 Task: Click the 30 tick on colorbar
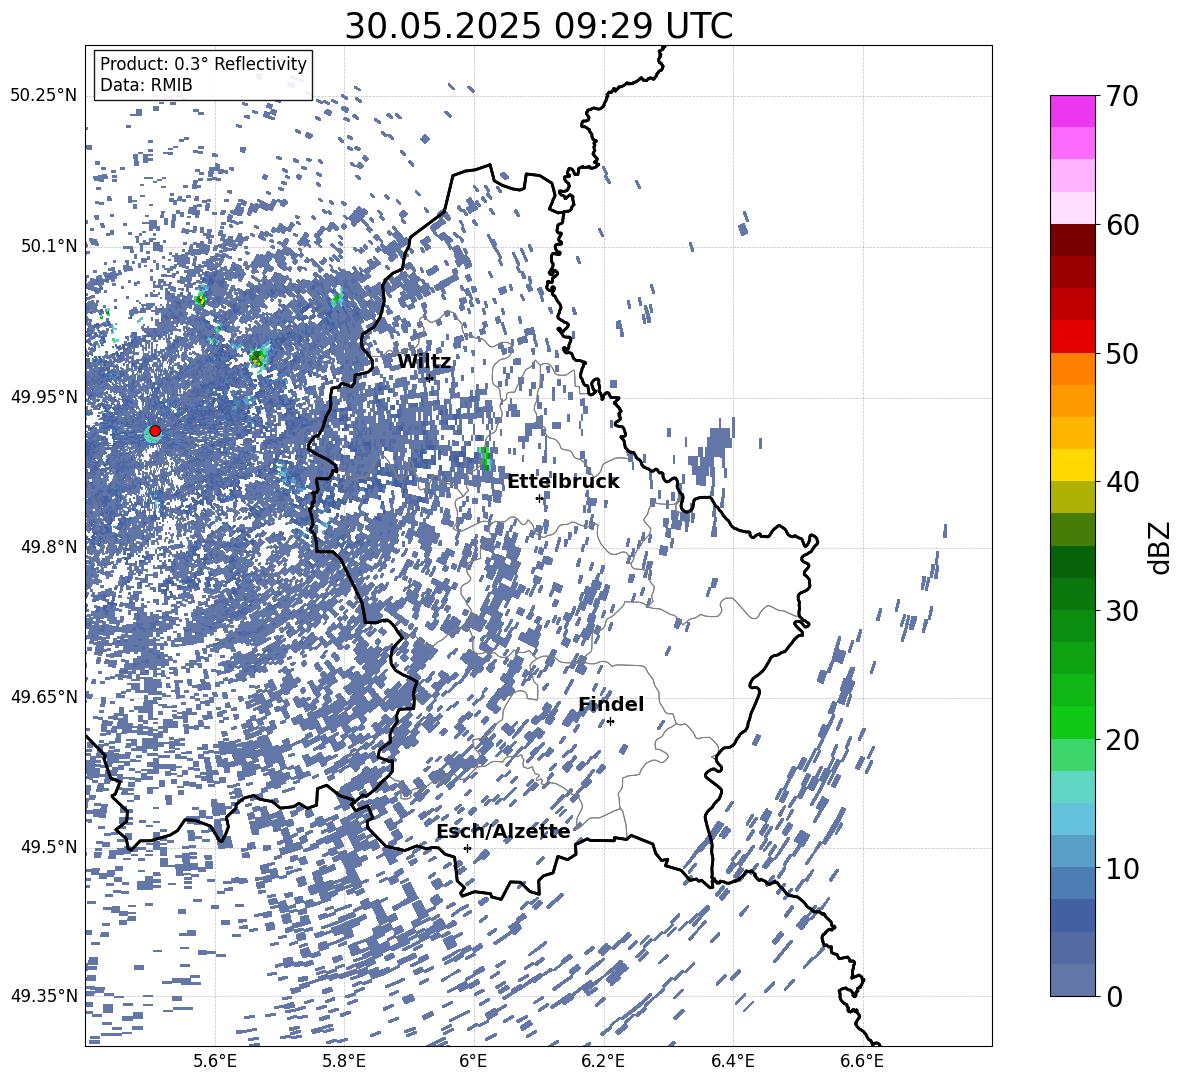click(1121, 610)
